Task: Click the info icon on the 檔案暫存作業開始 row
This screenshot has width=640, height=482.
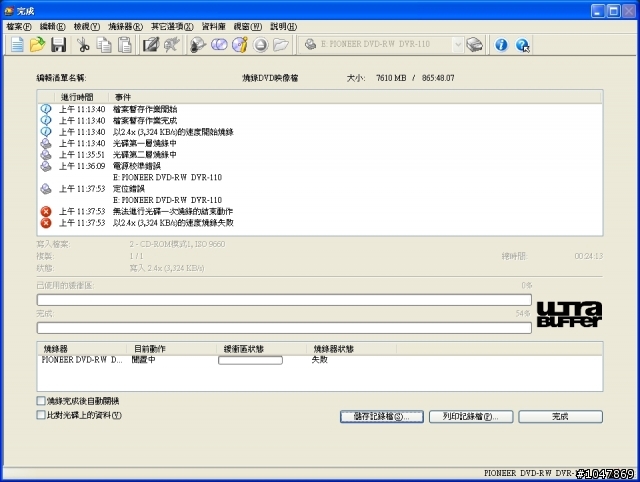Action: (46, 109)
